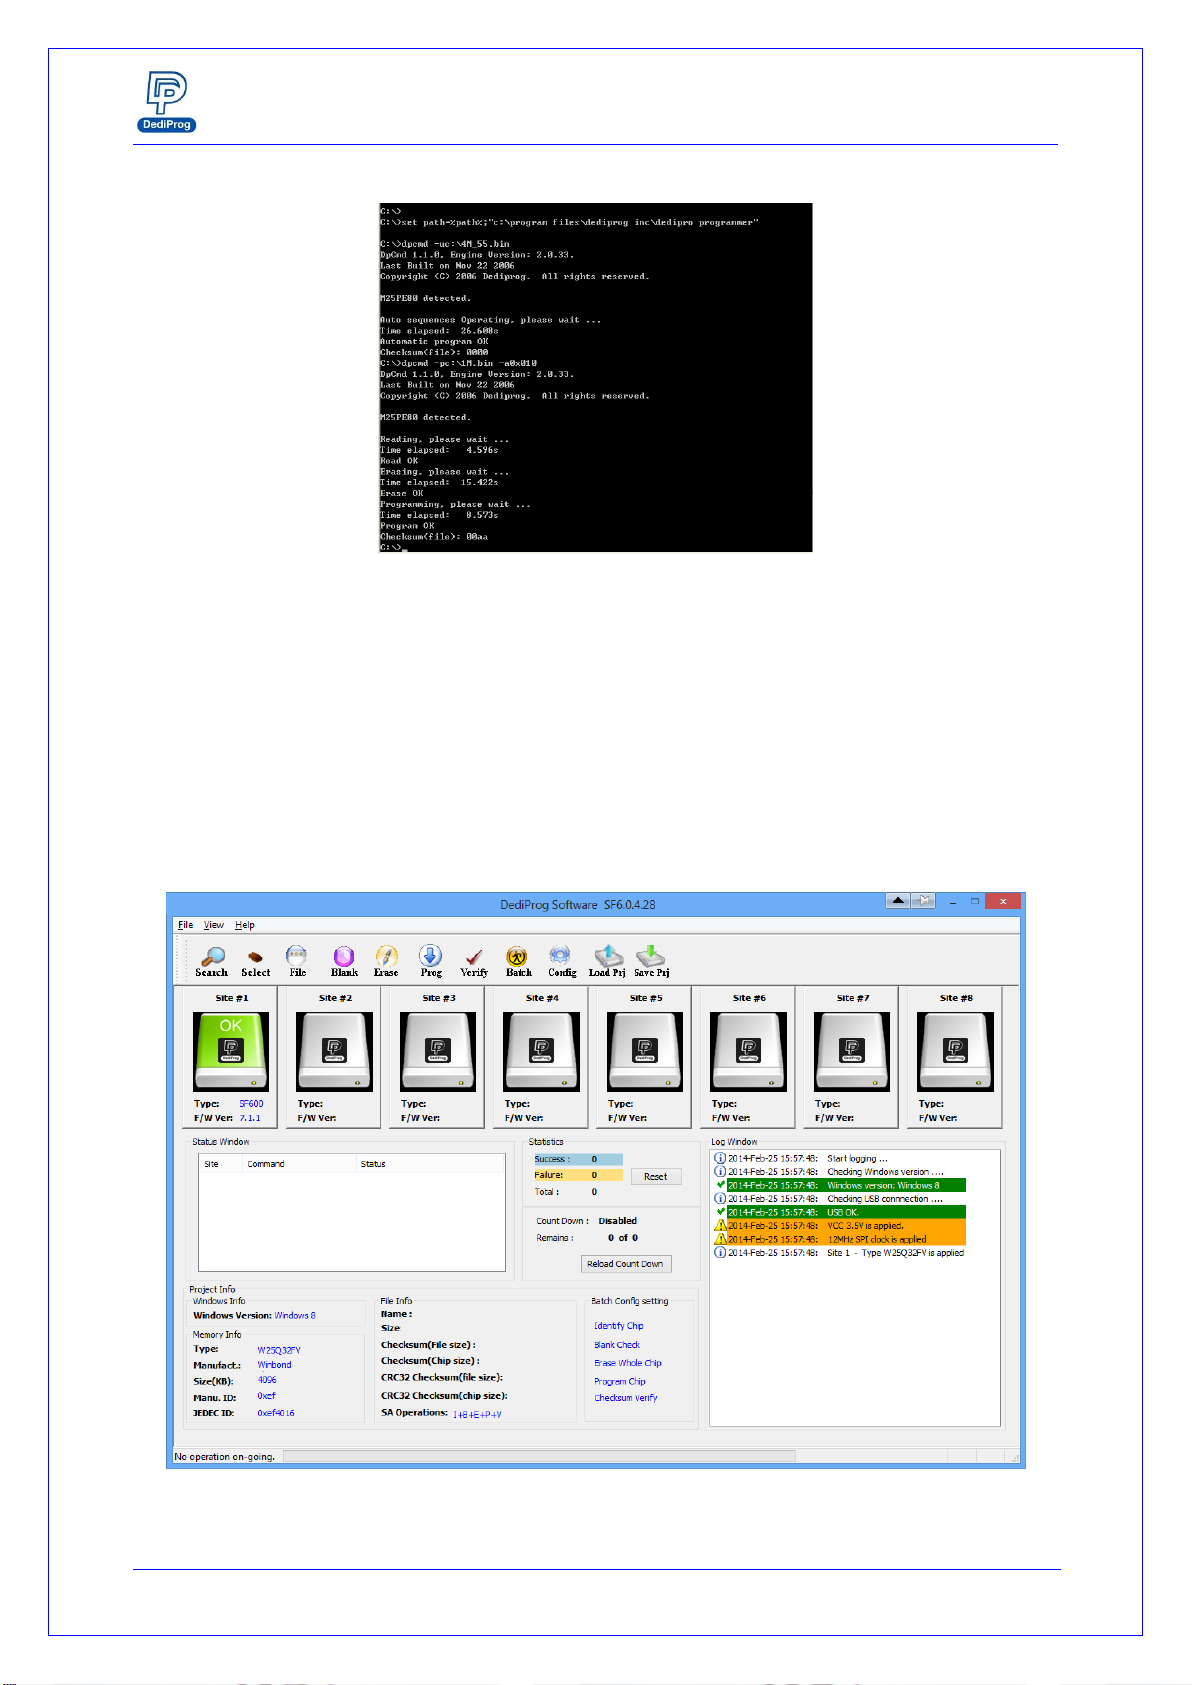The image size is (1192, 1685).
Task: Click the green checkmark beside USB OK
Action: tap(720, 1212)
